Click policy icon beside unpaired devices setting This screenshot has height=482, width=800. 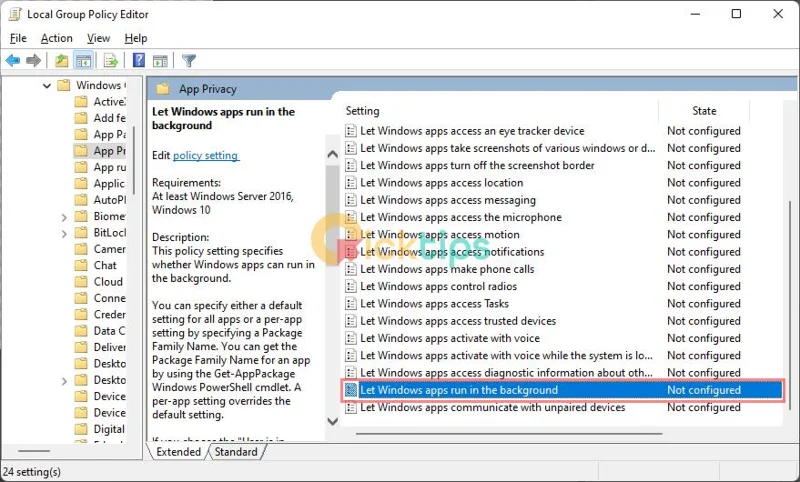pos(351,408)
